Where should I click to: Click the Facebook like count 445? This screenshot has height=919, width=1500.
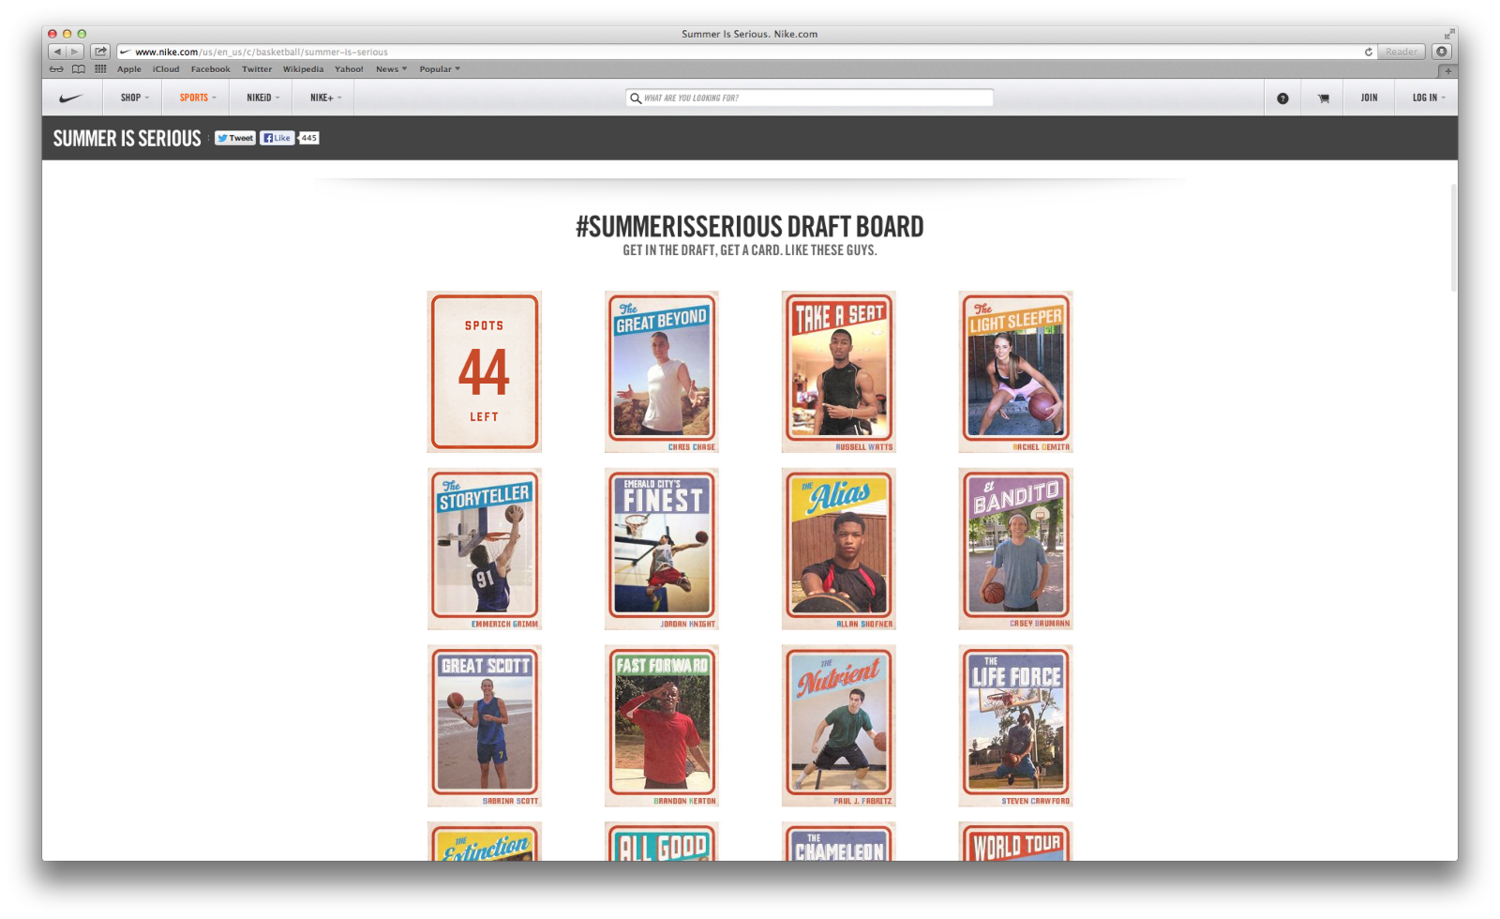click(309, 138)
